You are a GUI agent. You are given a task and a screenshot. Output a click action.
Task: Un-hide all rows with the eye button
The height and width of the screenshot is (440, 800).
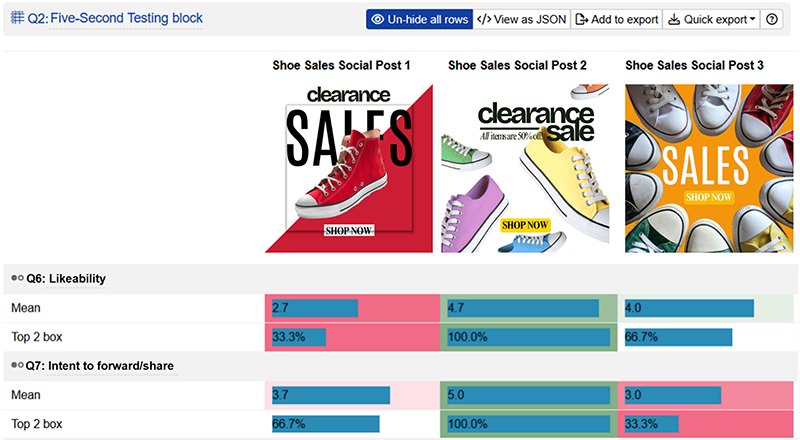tap(419, 19)
